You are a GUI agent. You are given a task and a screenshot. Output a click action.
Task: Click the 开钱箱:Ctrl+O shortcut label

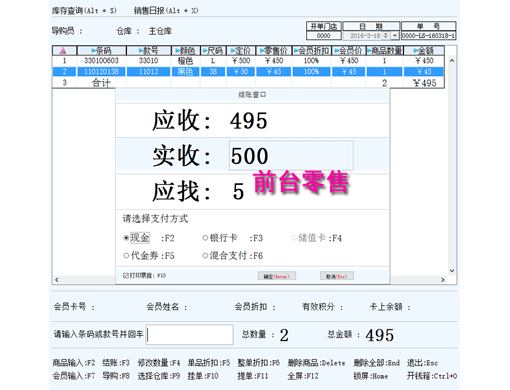[432, 376]
